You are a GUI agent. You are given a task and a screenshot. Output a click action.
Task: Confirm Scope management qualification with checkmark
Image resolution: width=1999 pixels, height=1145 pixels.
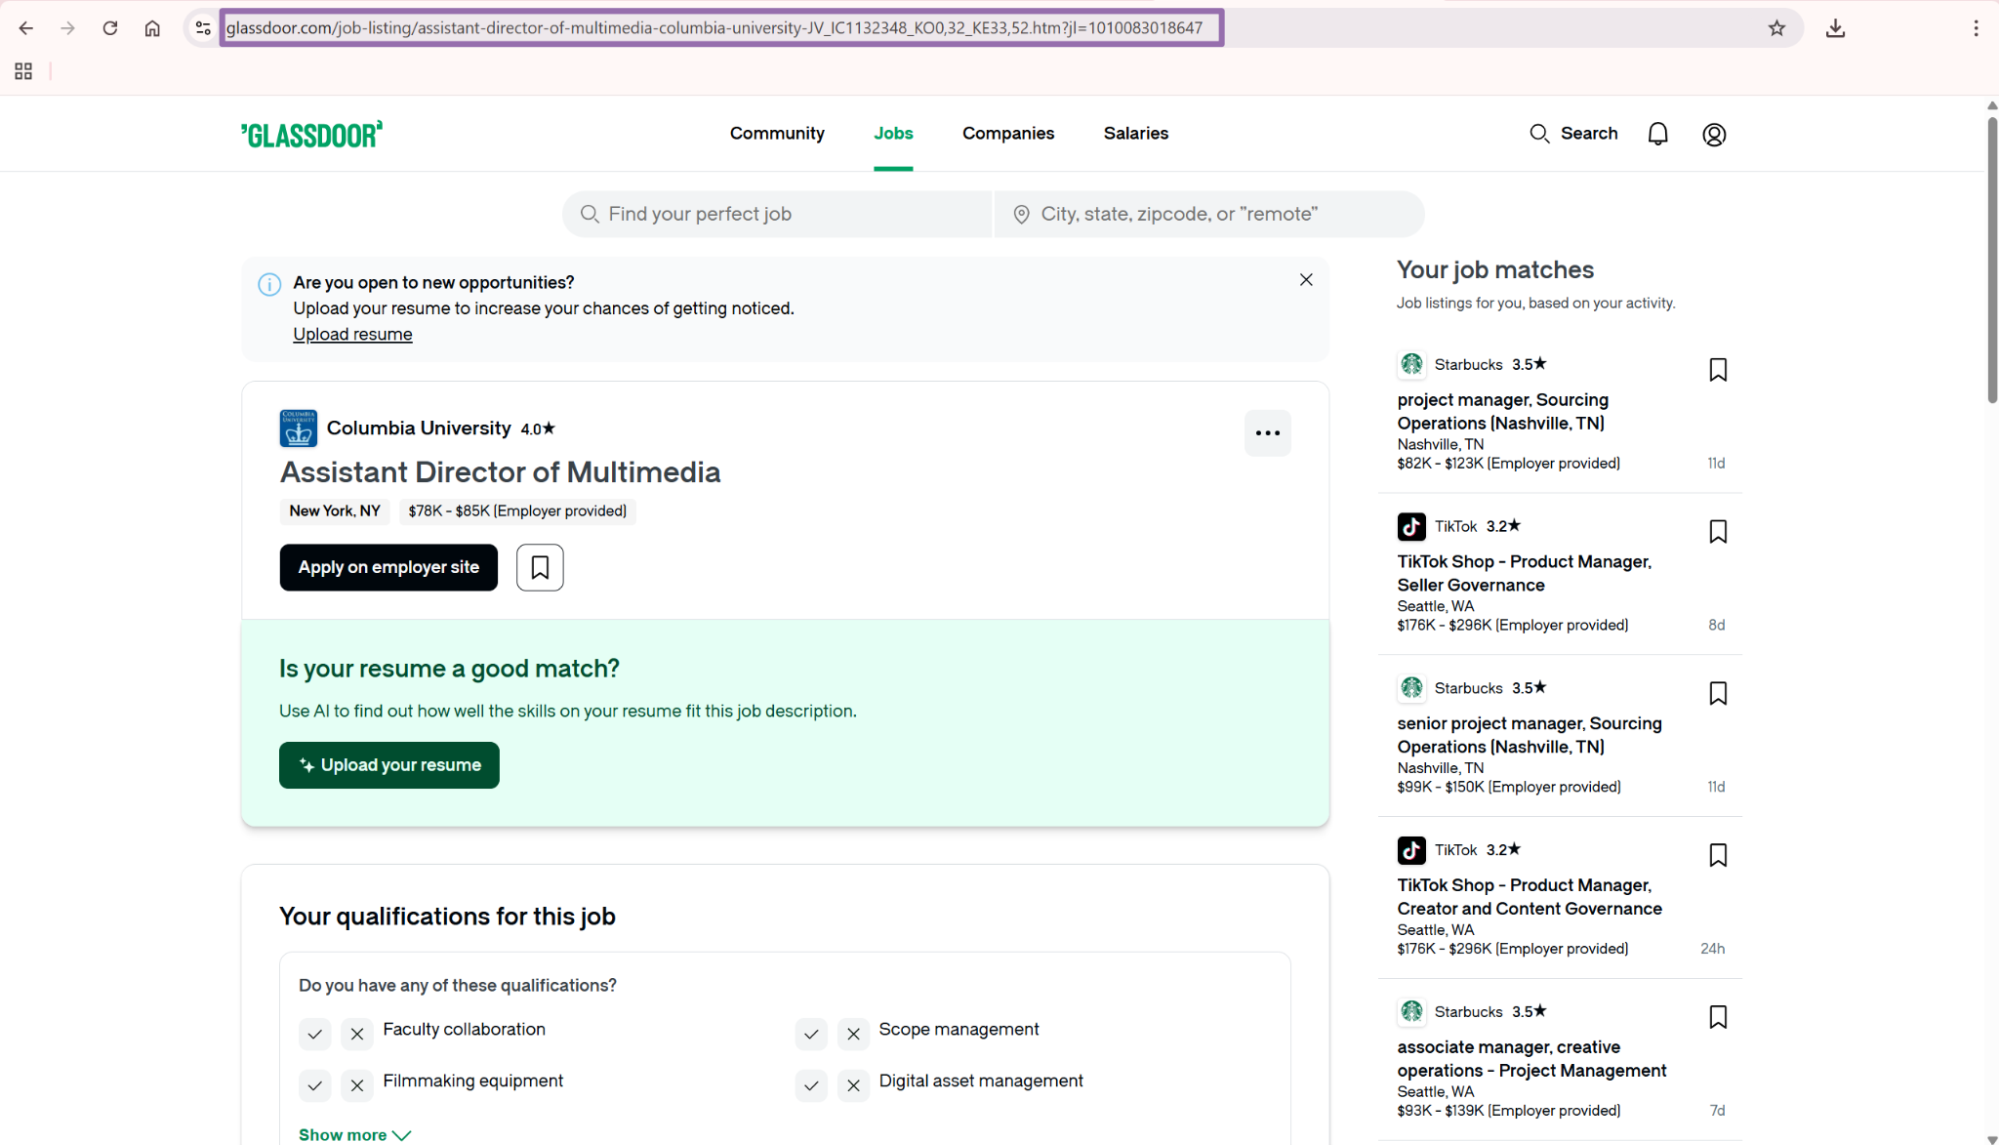[x=811, y=1034]
